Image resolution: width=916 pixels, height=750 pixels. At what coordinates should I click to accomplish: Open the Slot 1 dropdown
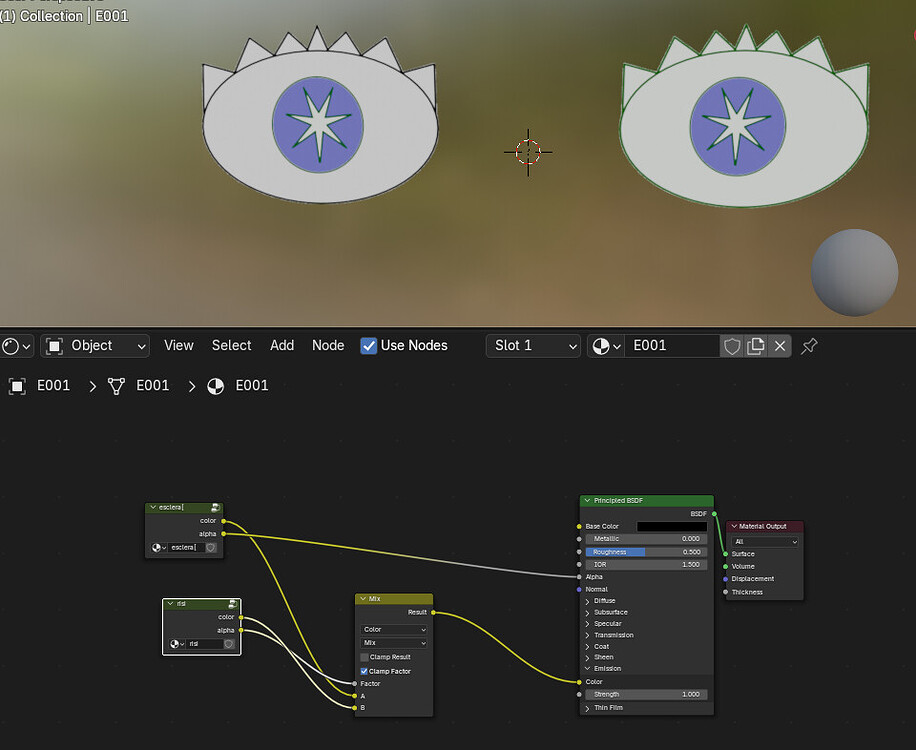[533, 346]
